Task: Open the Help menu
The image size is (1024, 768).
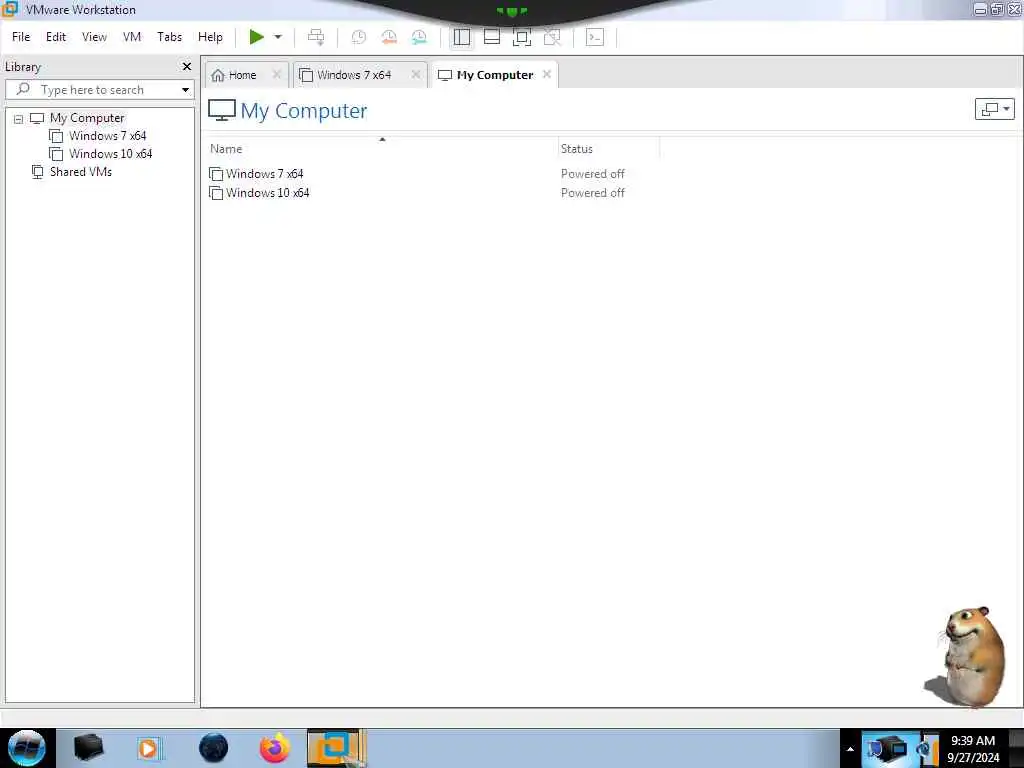Action: click(x=210, y=37)
